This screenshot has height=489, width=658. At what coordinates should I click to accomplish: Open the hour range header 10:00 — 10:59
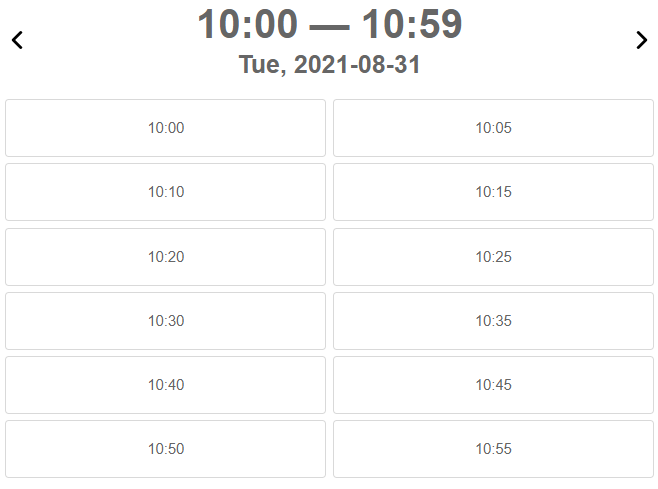point(329,25)
